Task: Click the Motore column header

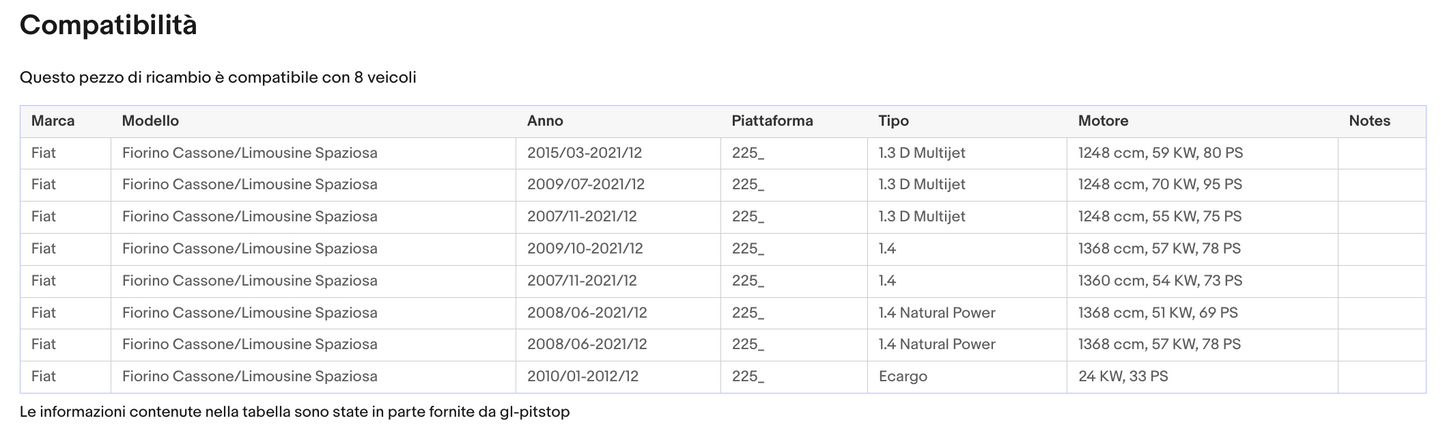Action: coord(1103,121)
